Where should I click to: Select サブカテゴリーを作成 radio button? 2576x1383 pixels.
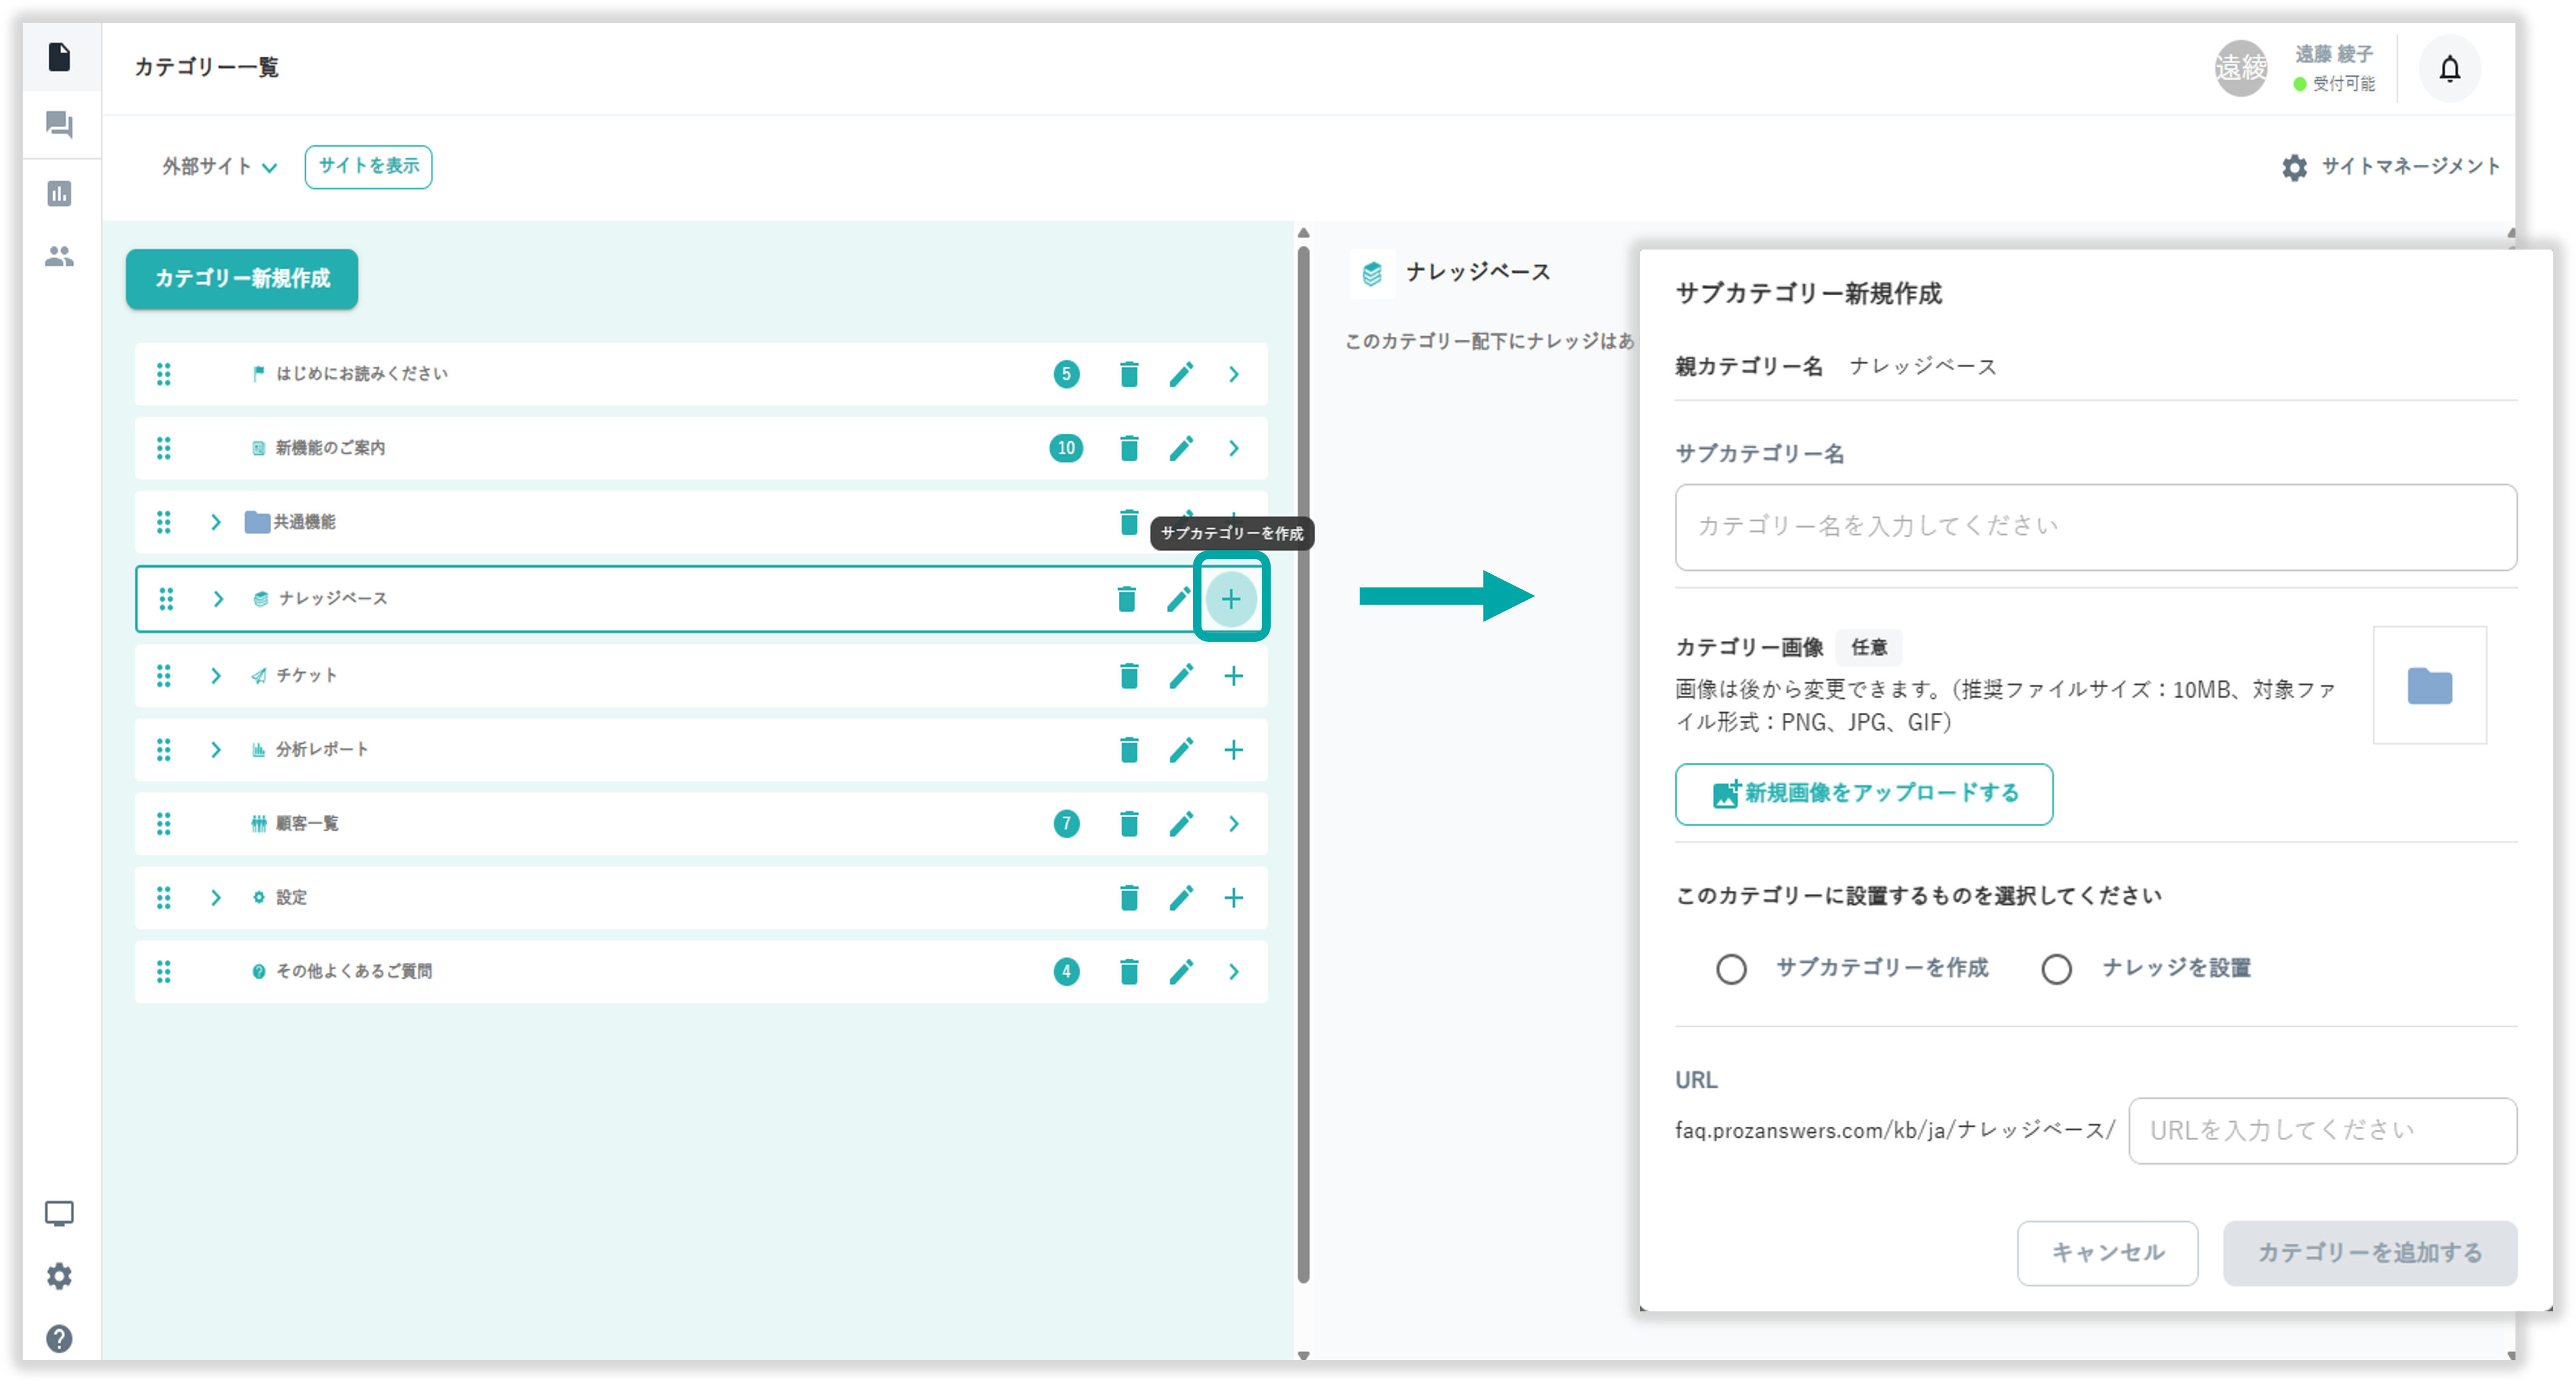pos(1731,969)
